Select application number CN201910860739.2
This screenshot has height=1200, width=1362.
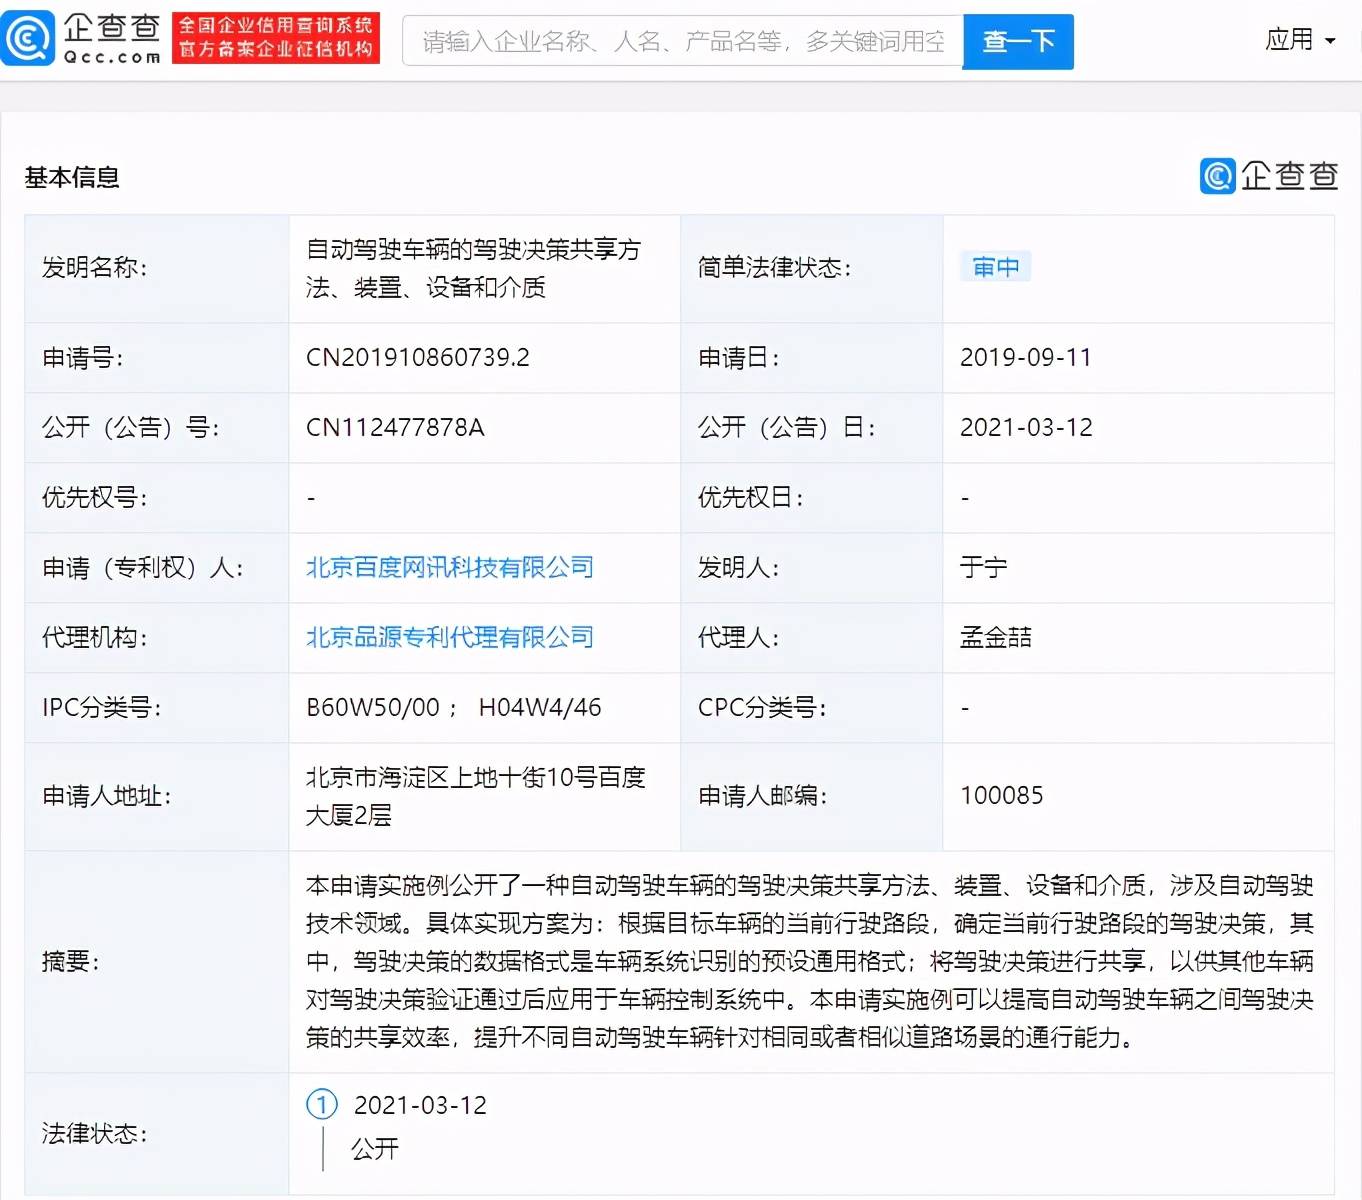click(x=418, y=358)
